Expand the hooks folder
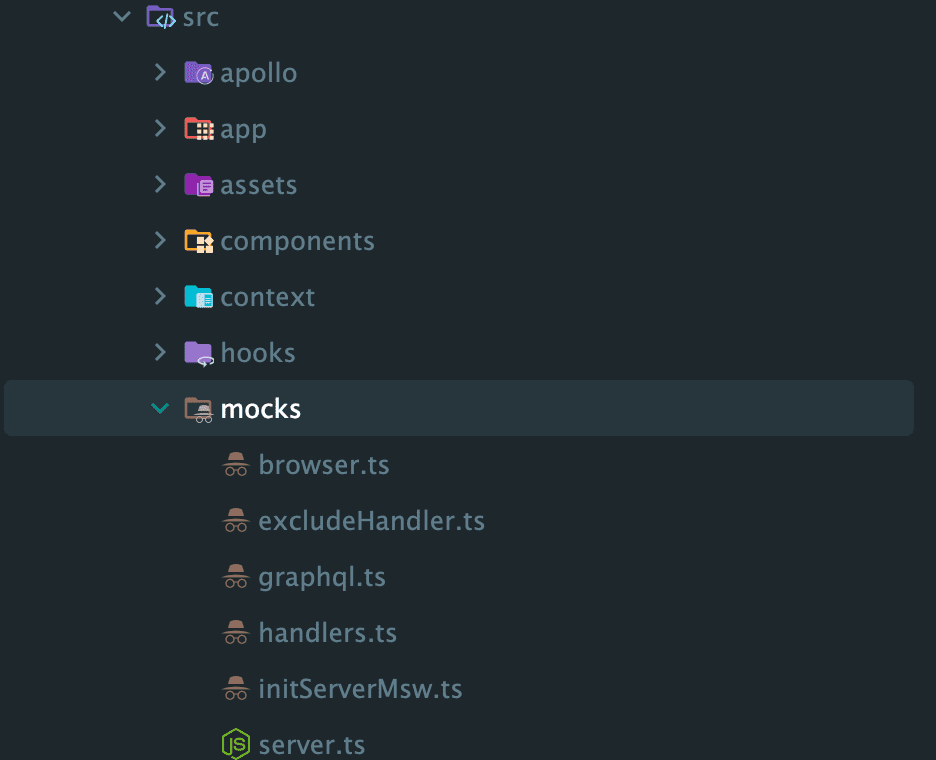 click(x=160, y=352)
